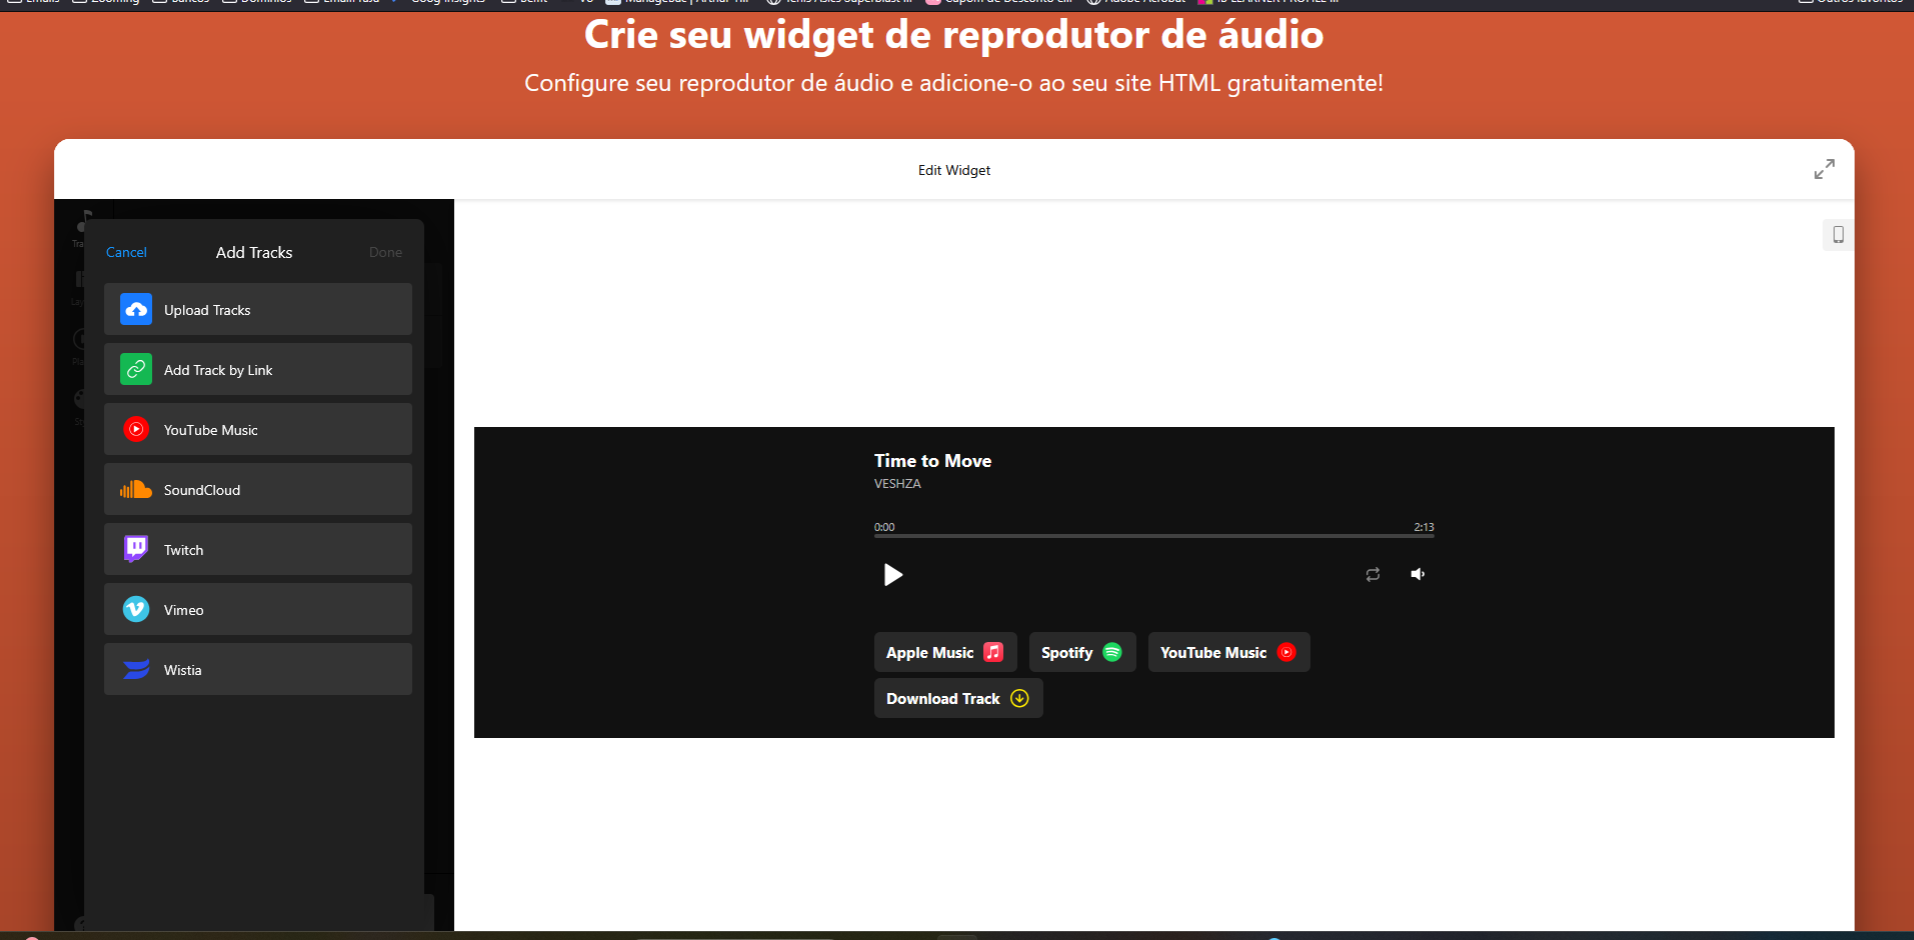Select Twitch as track source
This screenshot has height=940, width=1914.
click(258, 549)
